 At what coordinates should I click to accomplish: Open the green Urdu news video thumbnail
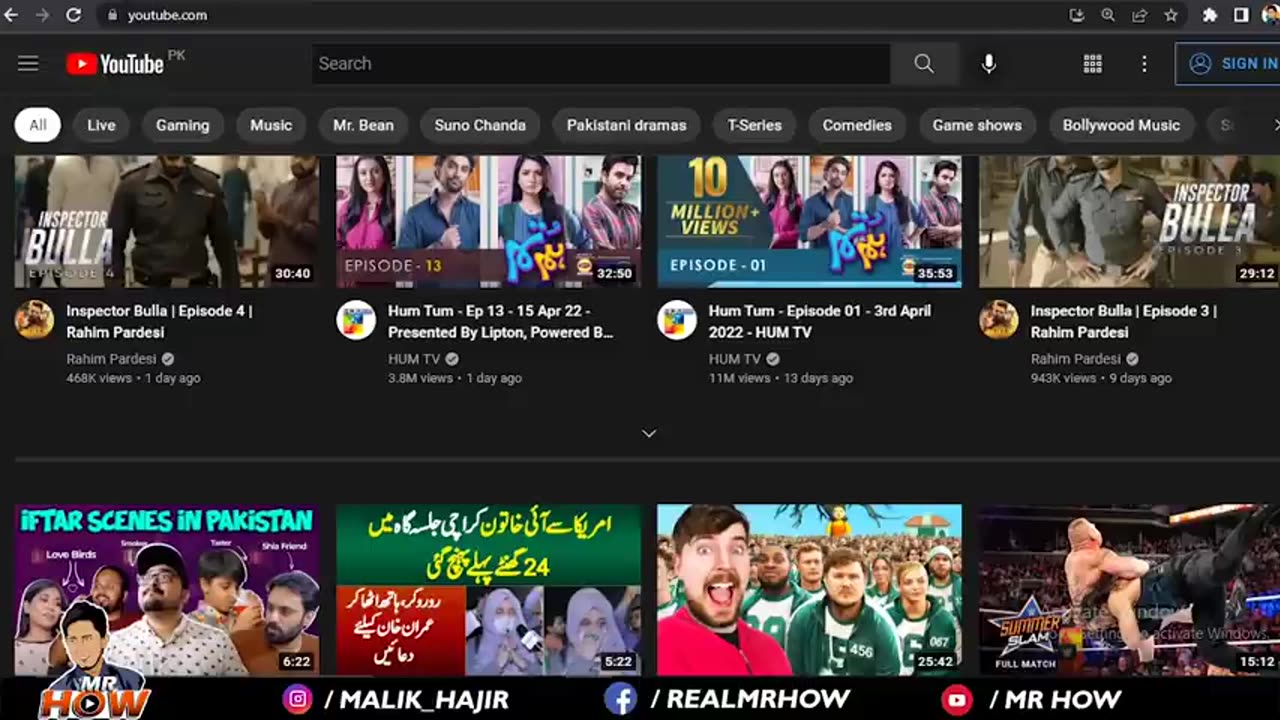(x=488, y=589)
